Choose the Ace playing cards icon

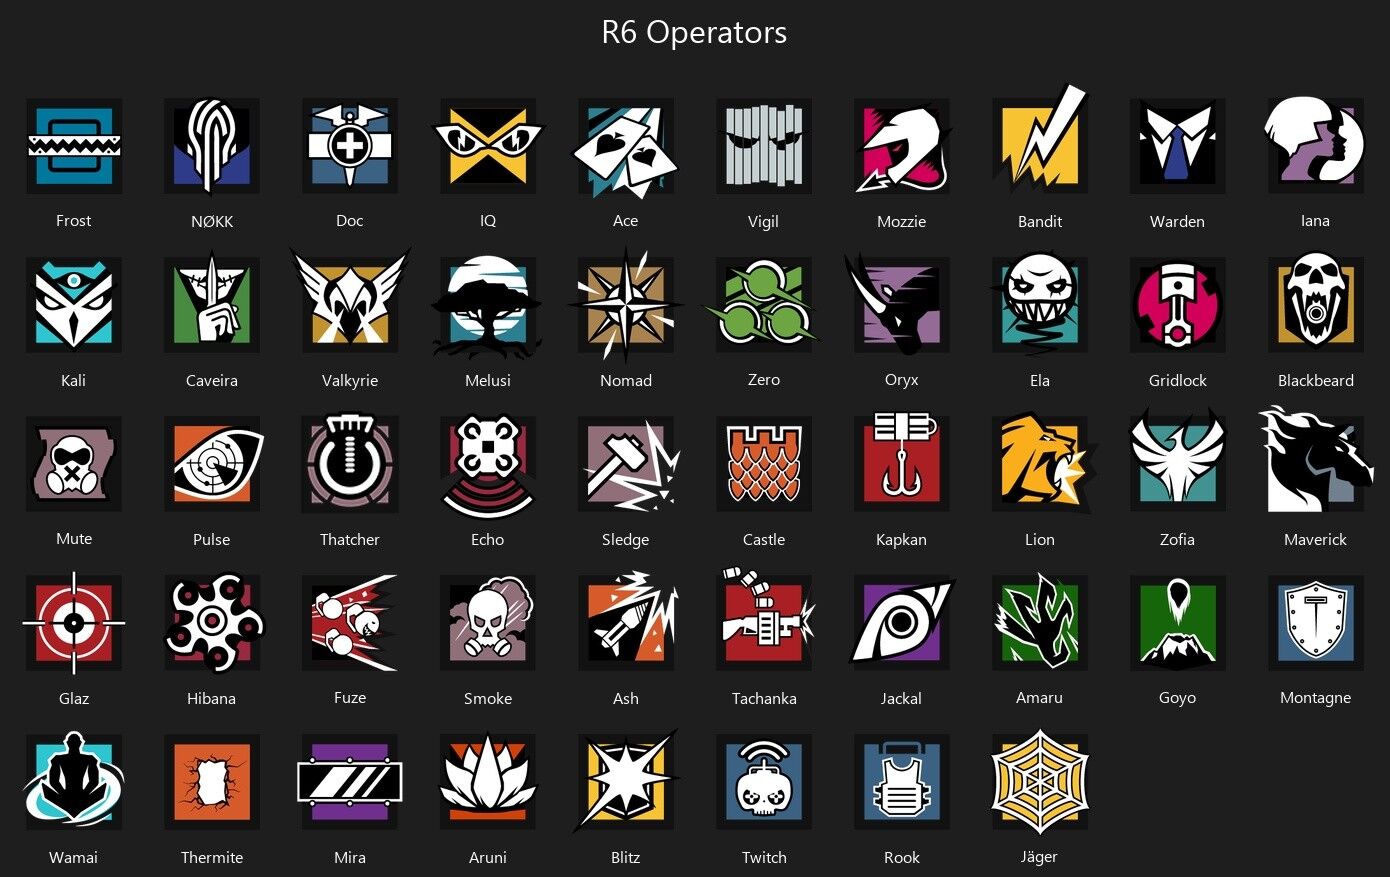(626, 146)
